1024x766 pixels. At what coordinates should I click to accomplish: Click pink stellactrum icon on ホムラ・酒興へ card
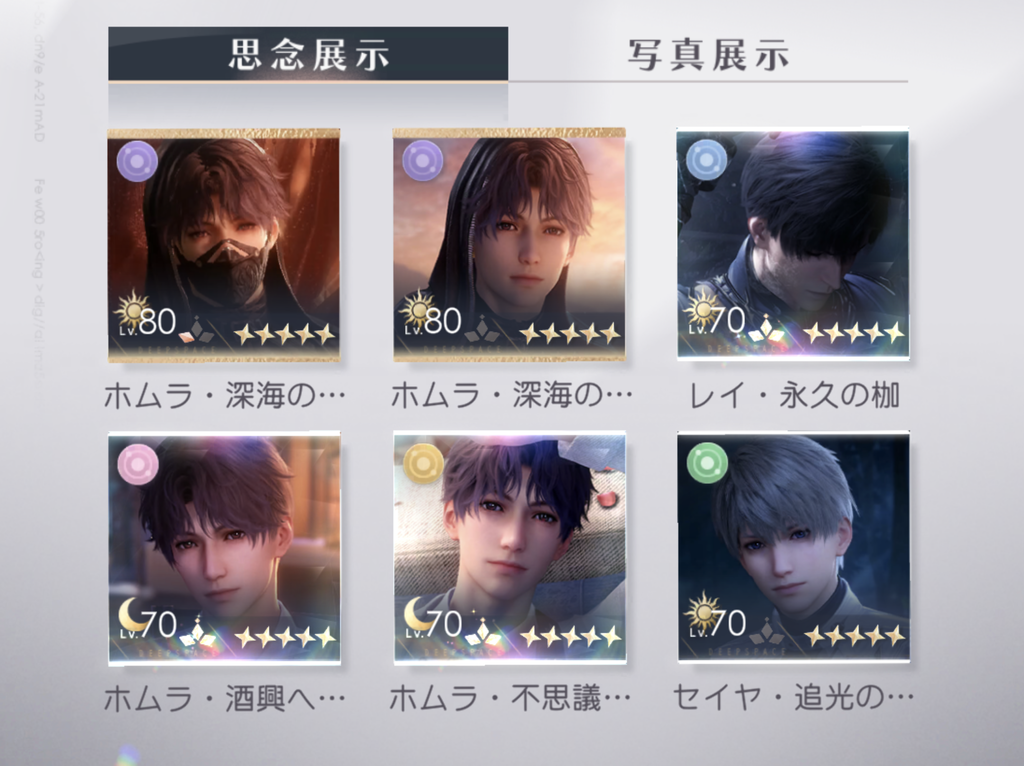pyautogui.click(x=138, y=464)
